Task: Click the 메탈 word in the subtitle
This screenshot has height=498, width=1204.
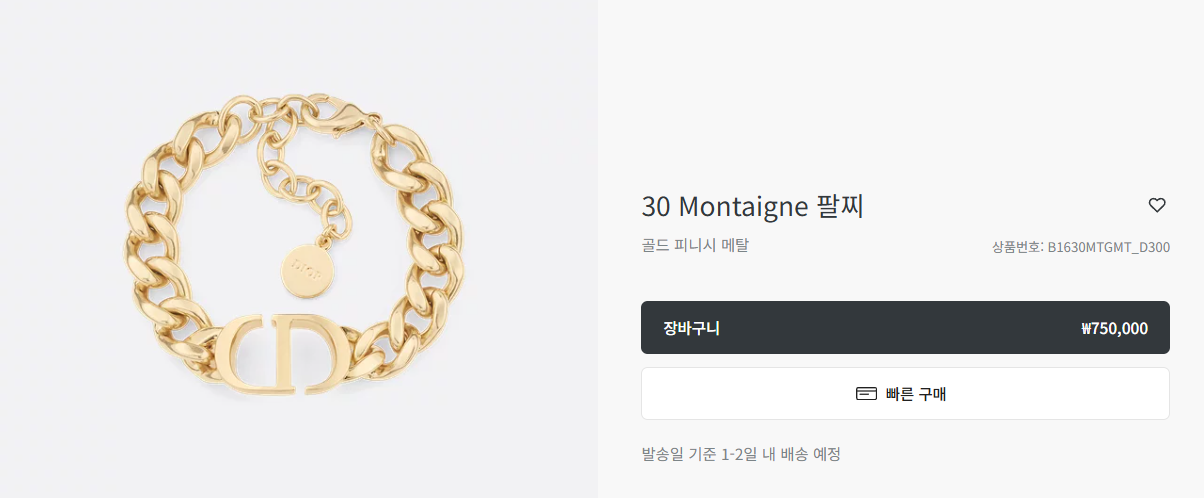Action: coord(734,244)
